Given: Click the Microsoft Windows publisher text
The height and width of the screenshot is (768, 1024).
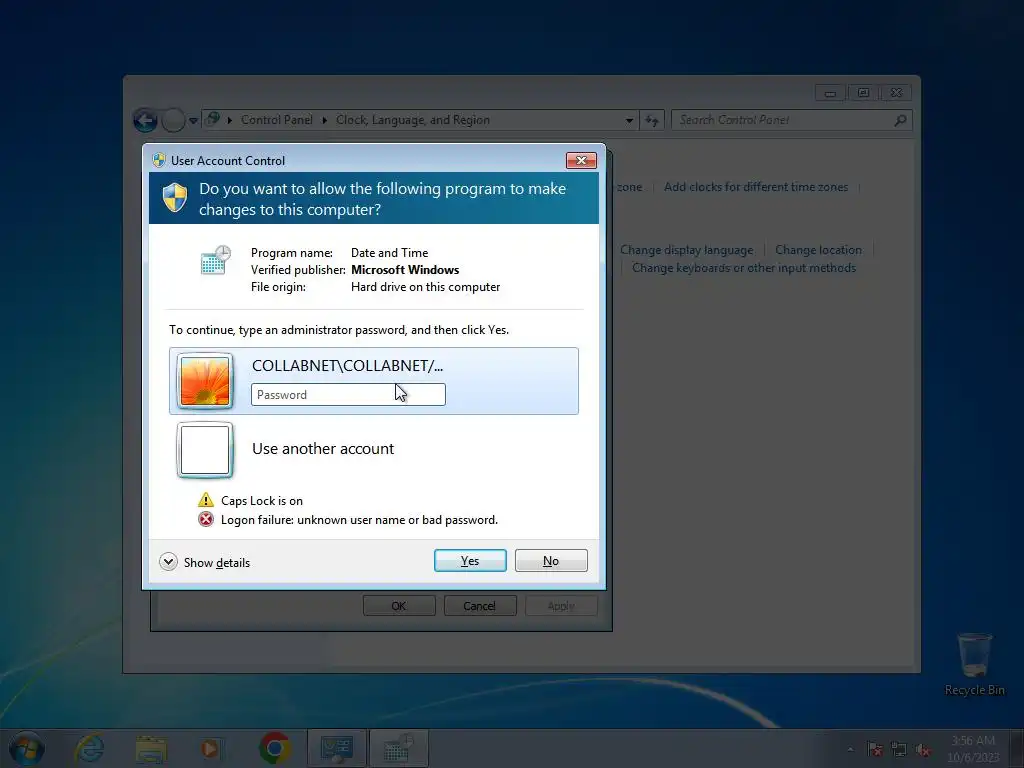Looking at the screenshot, I should click(405, 270).
